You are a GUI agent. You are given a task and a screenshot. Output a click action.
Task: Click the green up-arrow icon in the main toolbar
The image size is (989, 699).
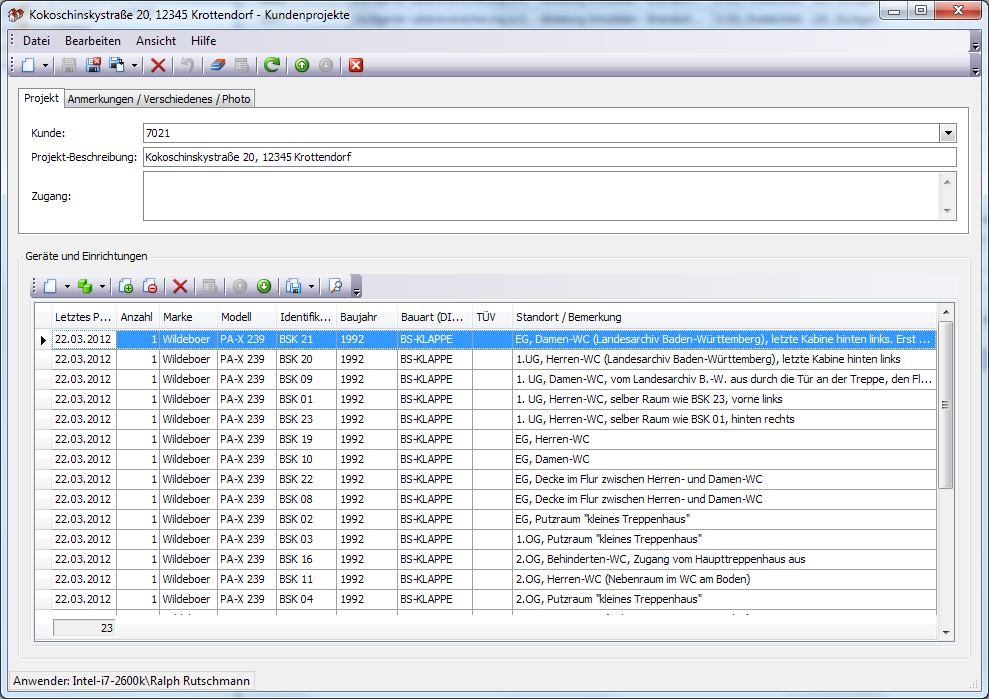click(302, 65)
